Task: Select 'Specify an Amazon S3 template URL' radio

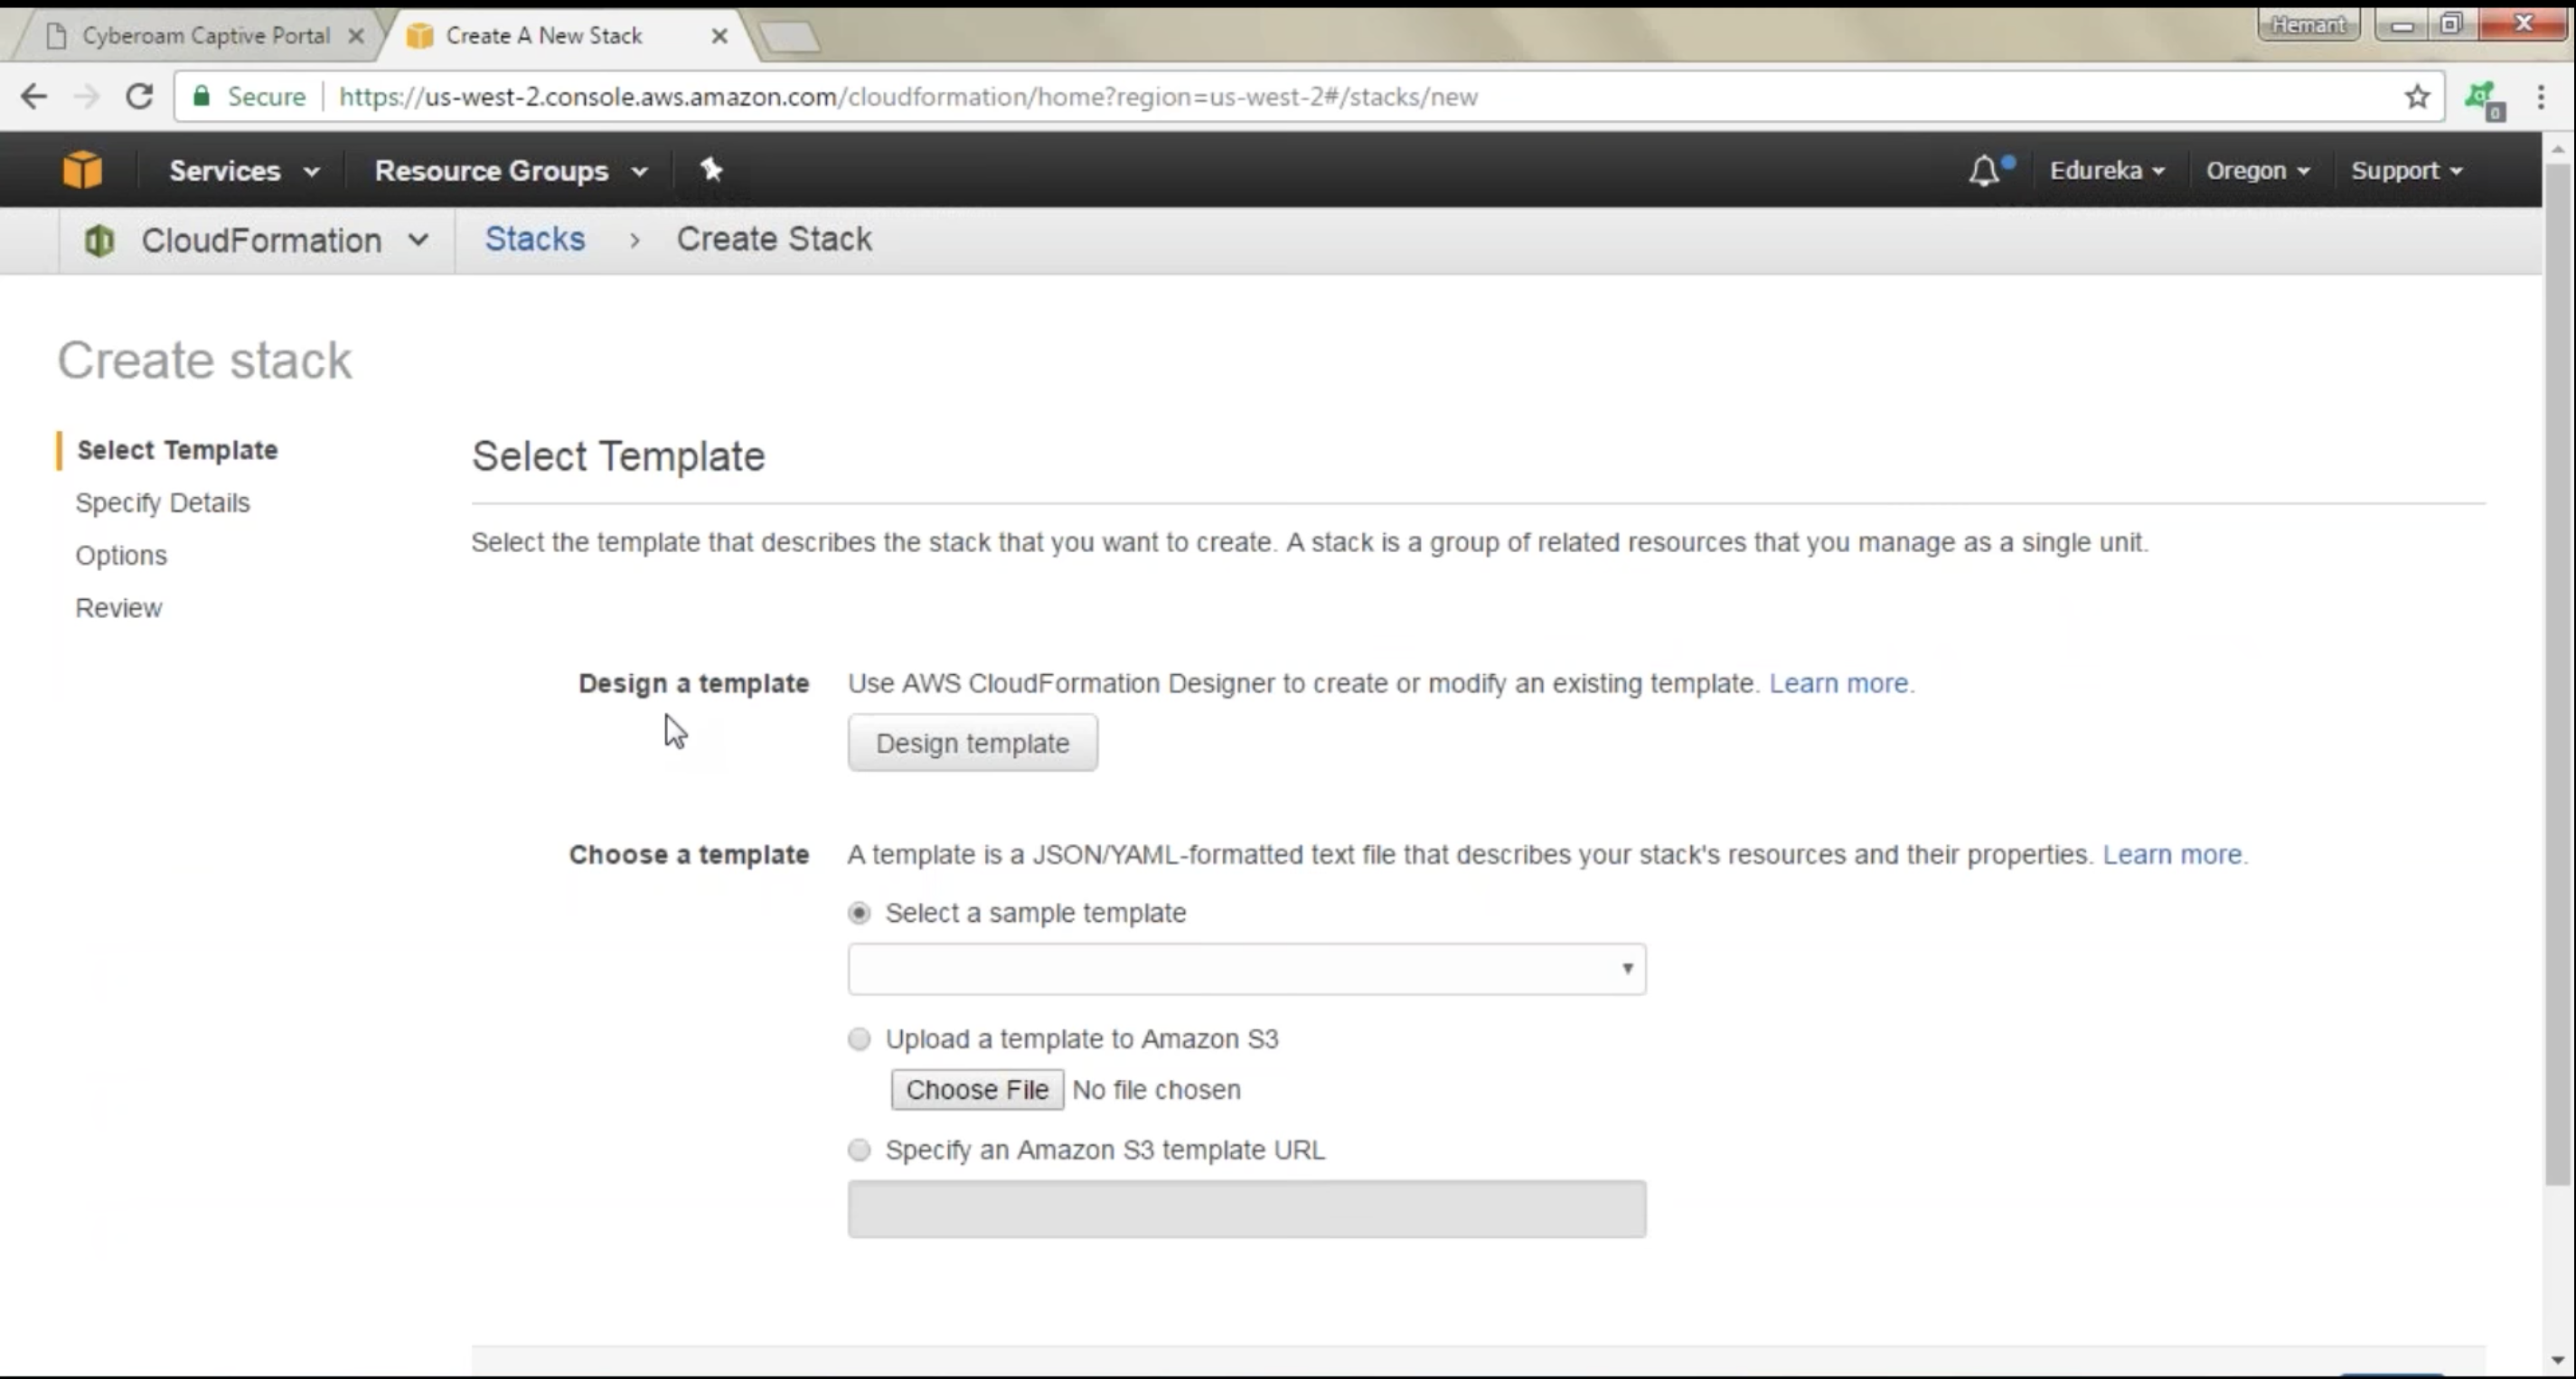Action: (x=859, y=1150)
